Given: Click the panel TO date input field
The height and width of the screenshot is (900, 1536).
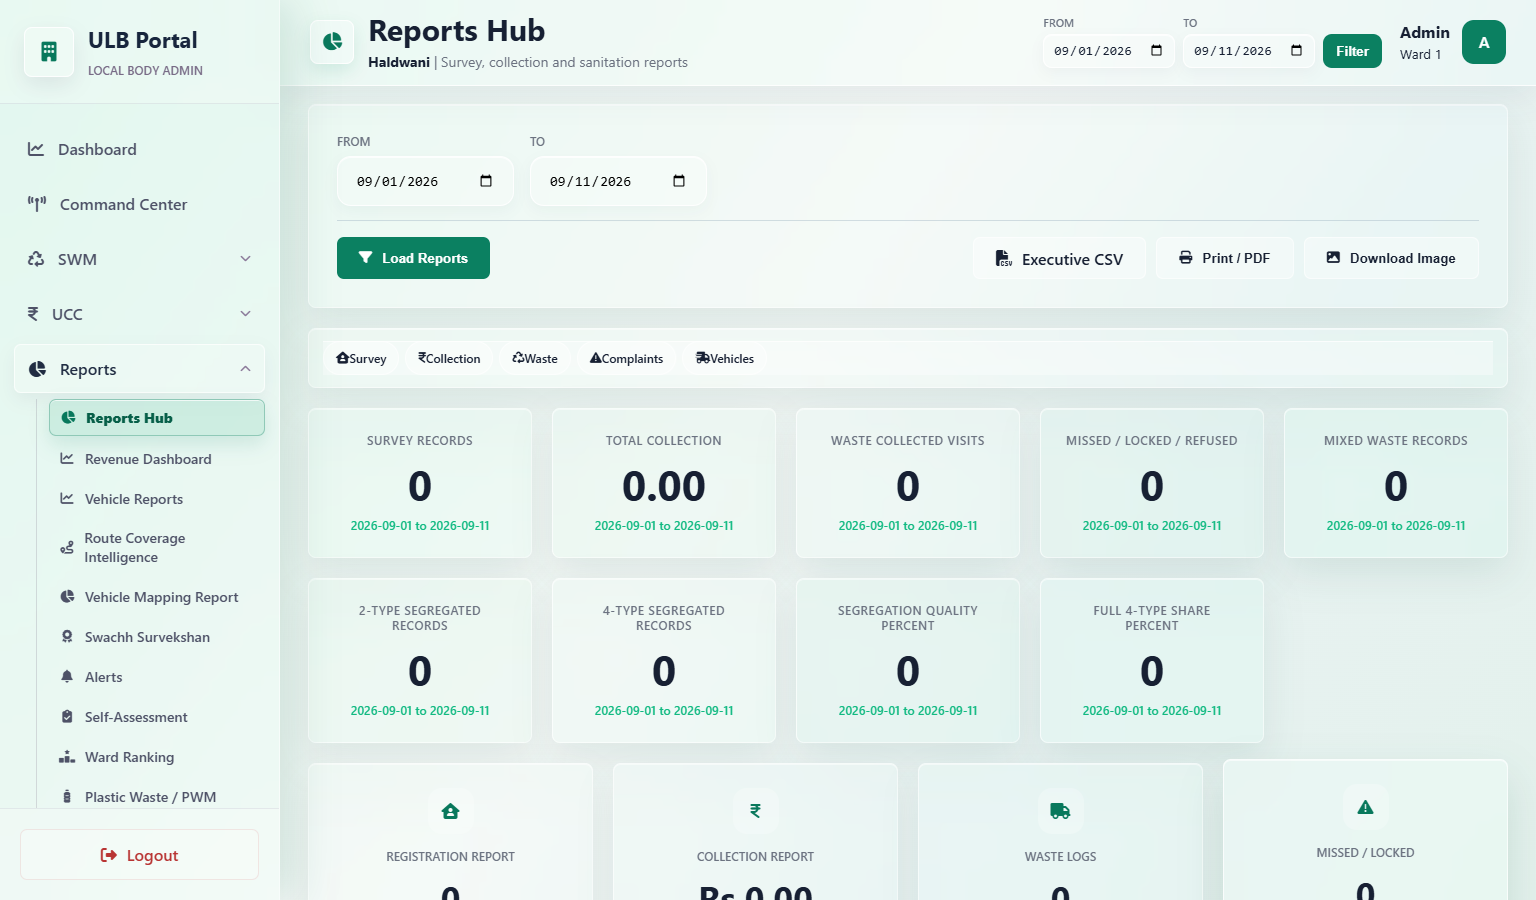Looking at the screenshot, I should [x=618, y=181].
